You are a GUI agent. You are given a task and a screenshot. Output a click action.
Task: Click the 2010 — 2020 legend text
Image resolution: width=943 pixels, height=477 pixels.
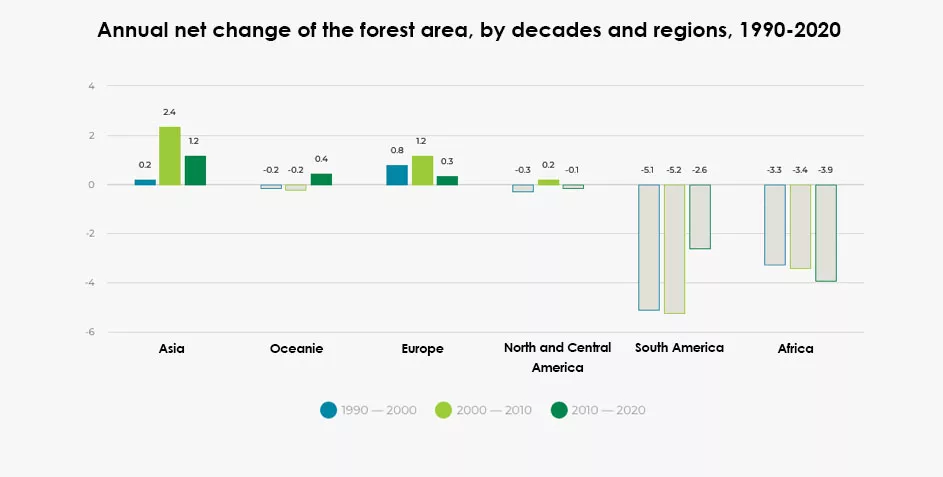pyautogui.click(x=609, y=410)
